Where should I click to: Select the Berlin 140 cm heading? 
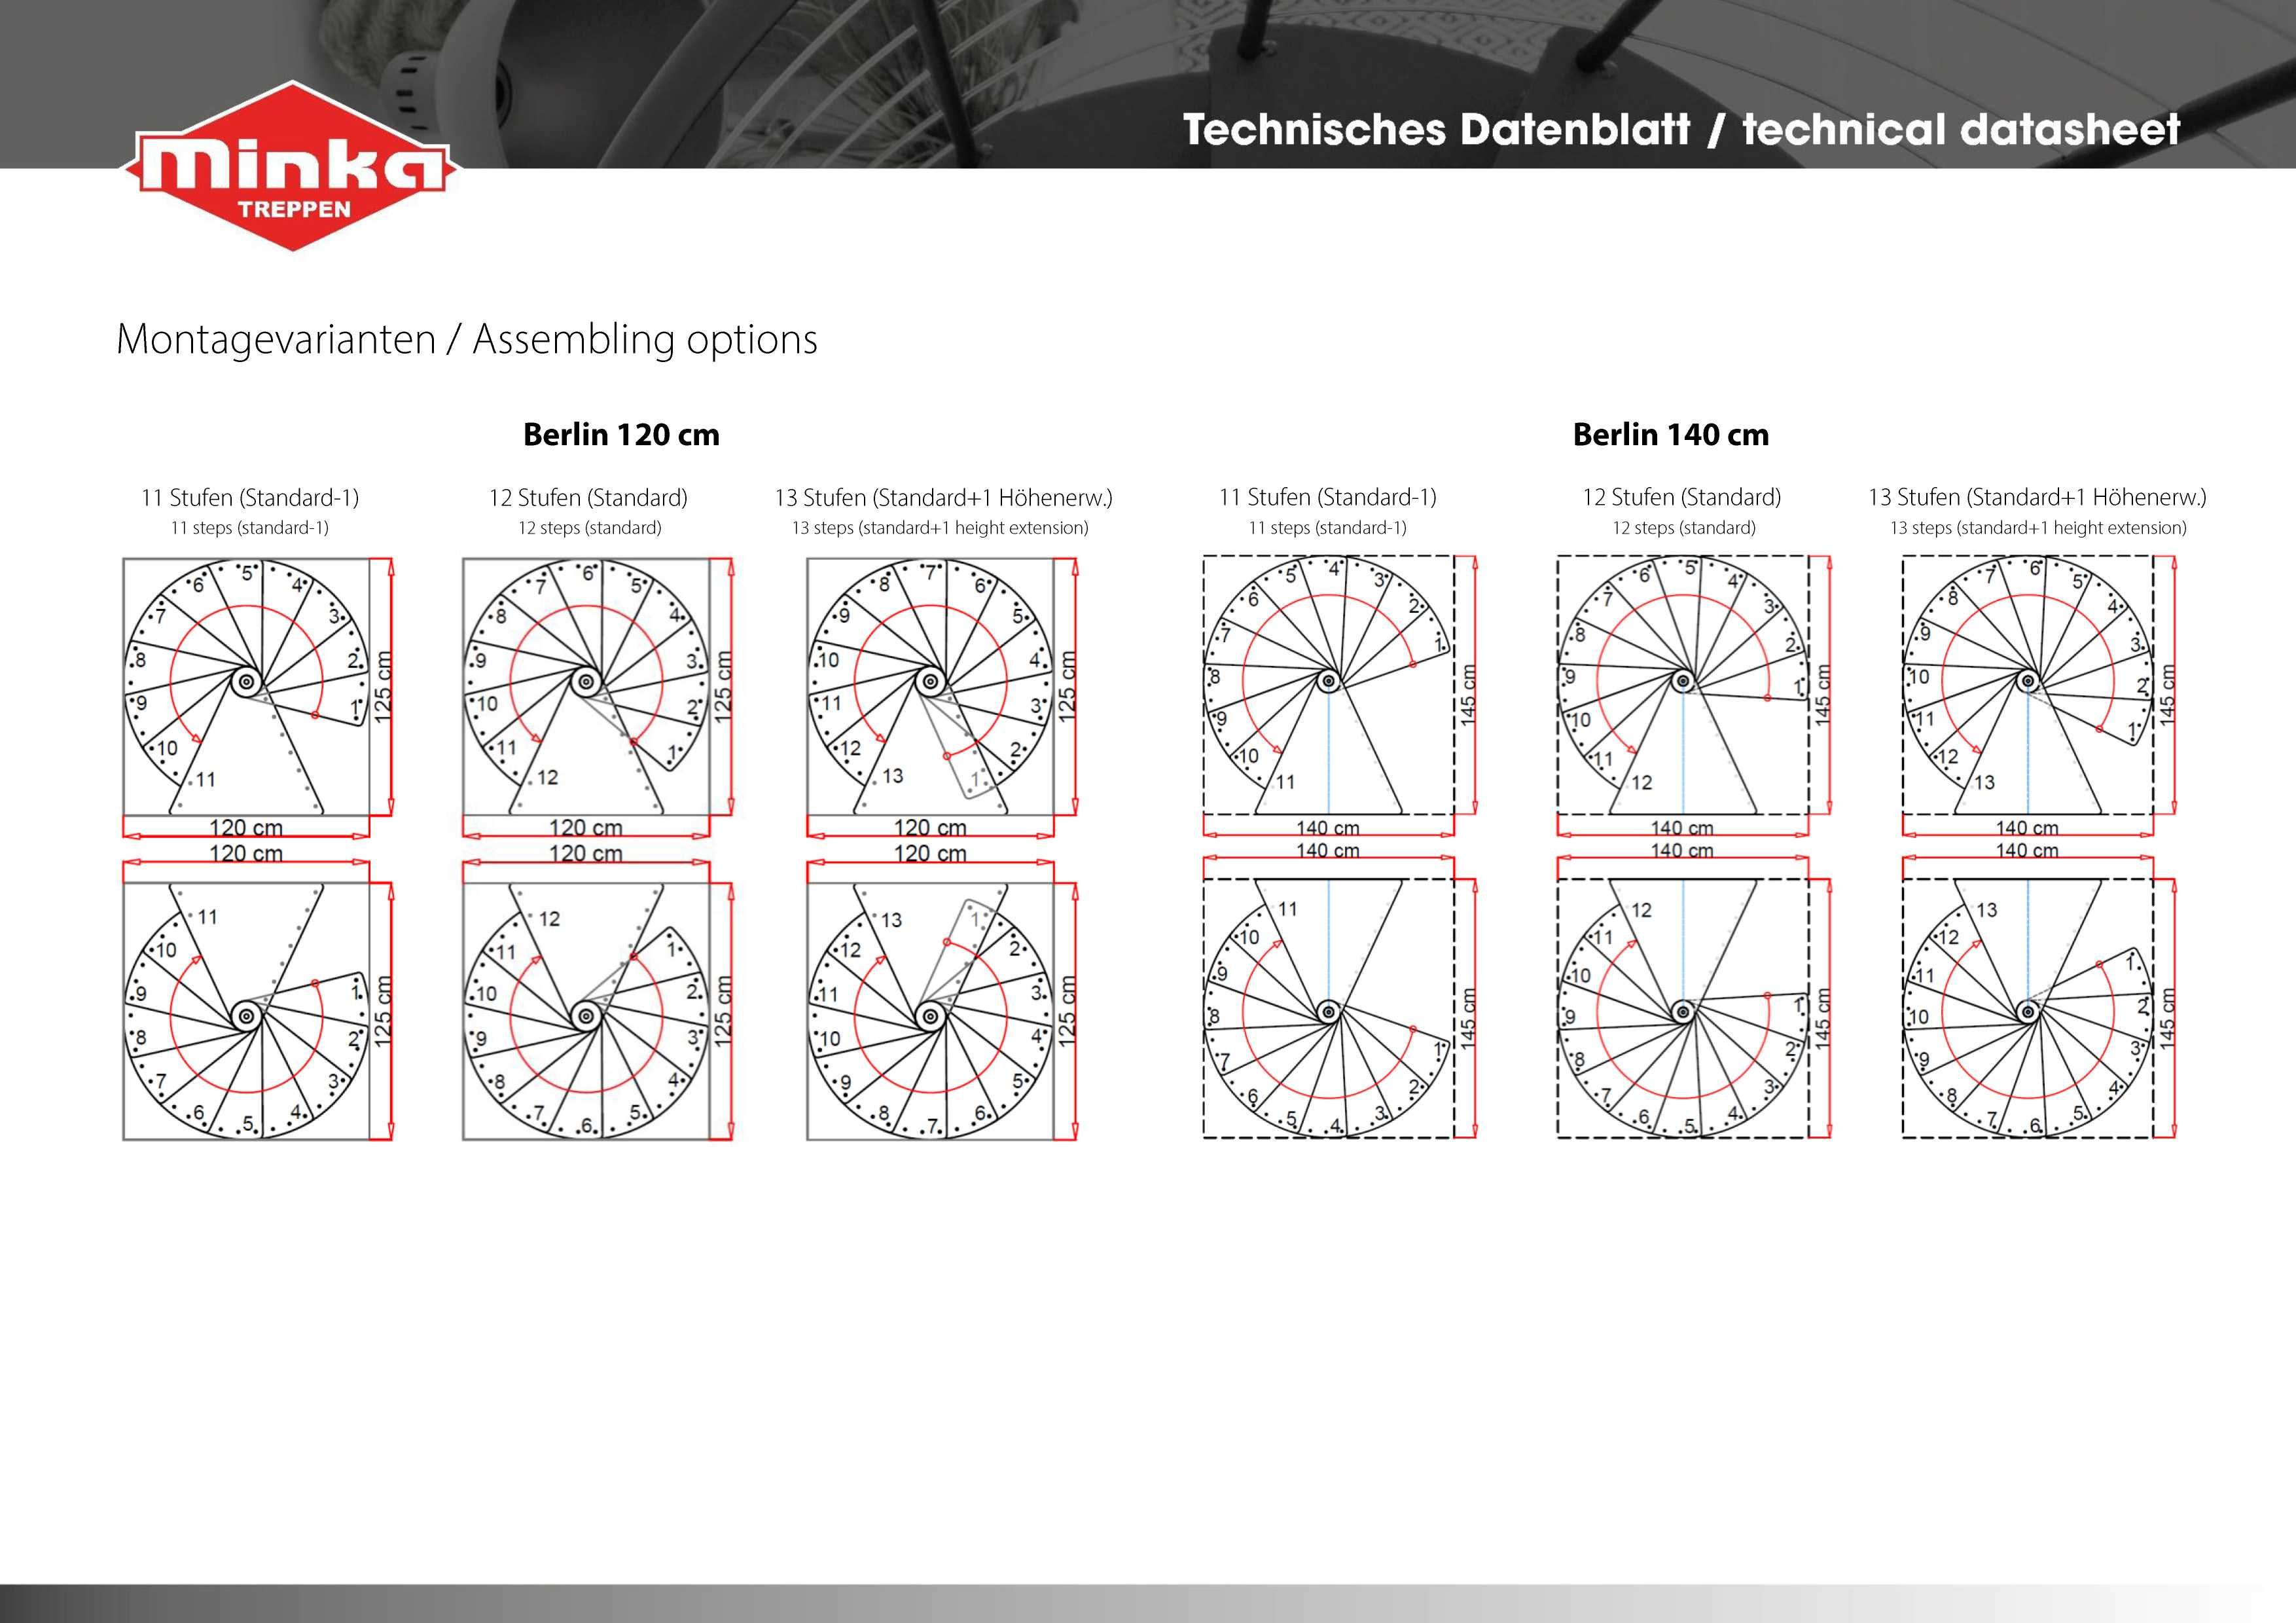tap(1670, 434)
